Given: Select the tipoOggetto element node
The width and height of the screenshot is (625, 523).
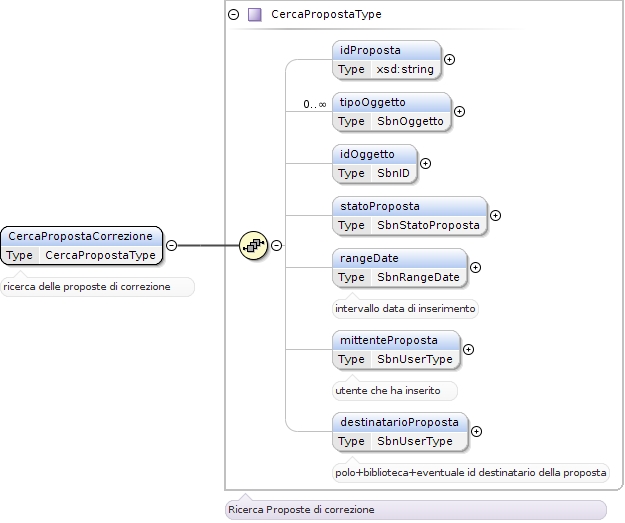Looking at the screenshot, I should 392,112.
